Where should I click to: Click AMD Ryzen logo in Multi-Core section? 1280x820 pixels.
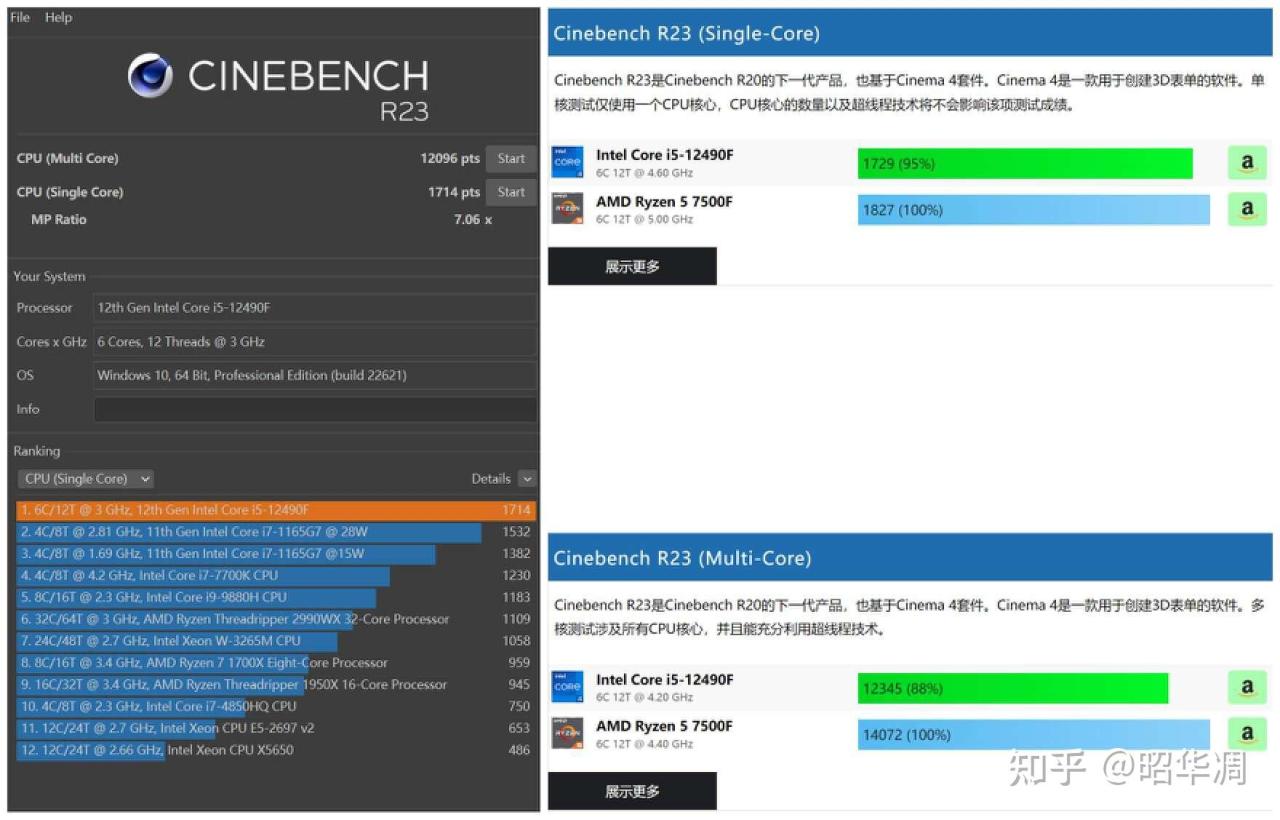[567, 733]
